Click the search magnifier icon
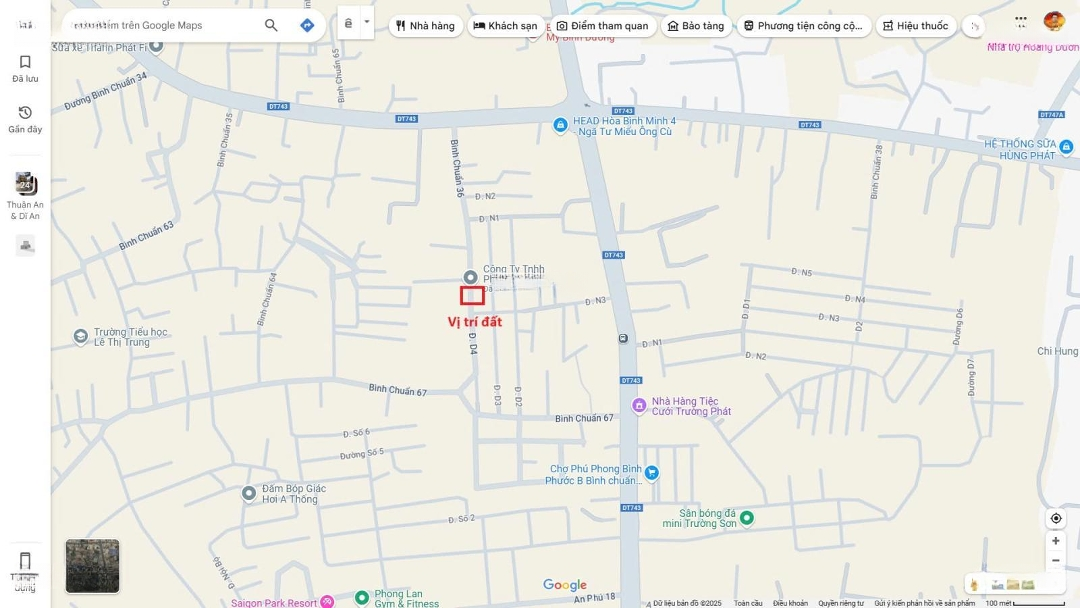This screenshot has width=1080, height=608. (271, 25)
